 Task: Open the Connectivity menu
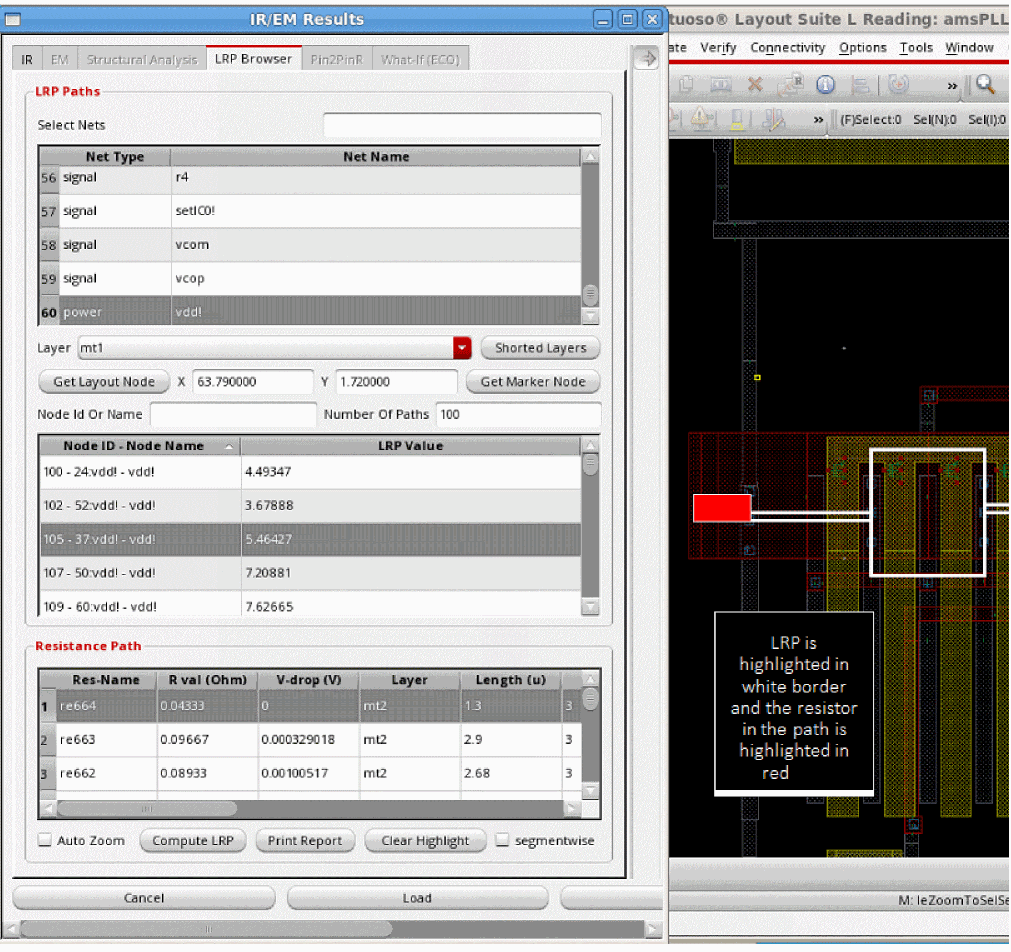pyautogui.click(x=787, y=48)
